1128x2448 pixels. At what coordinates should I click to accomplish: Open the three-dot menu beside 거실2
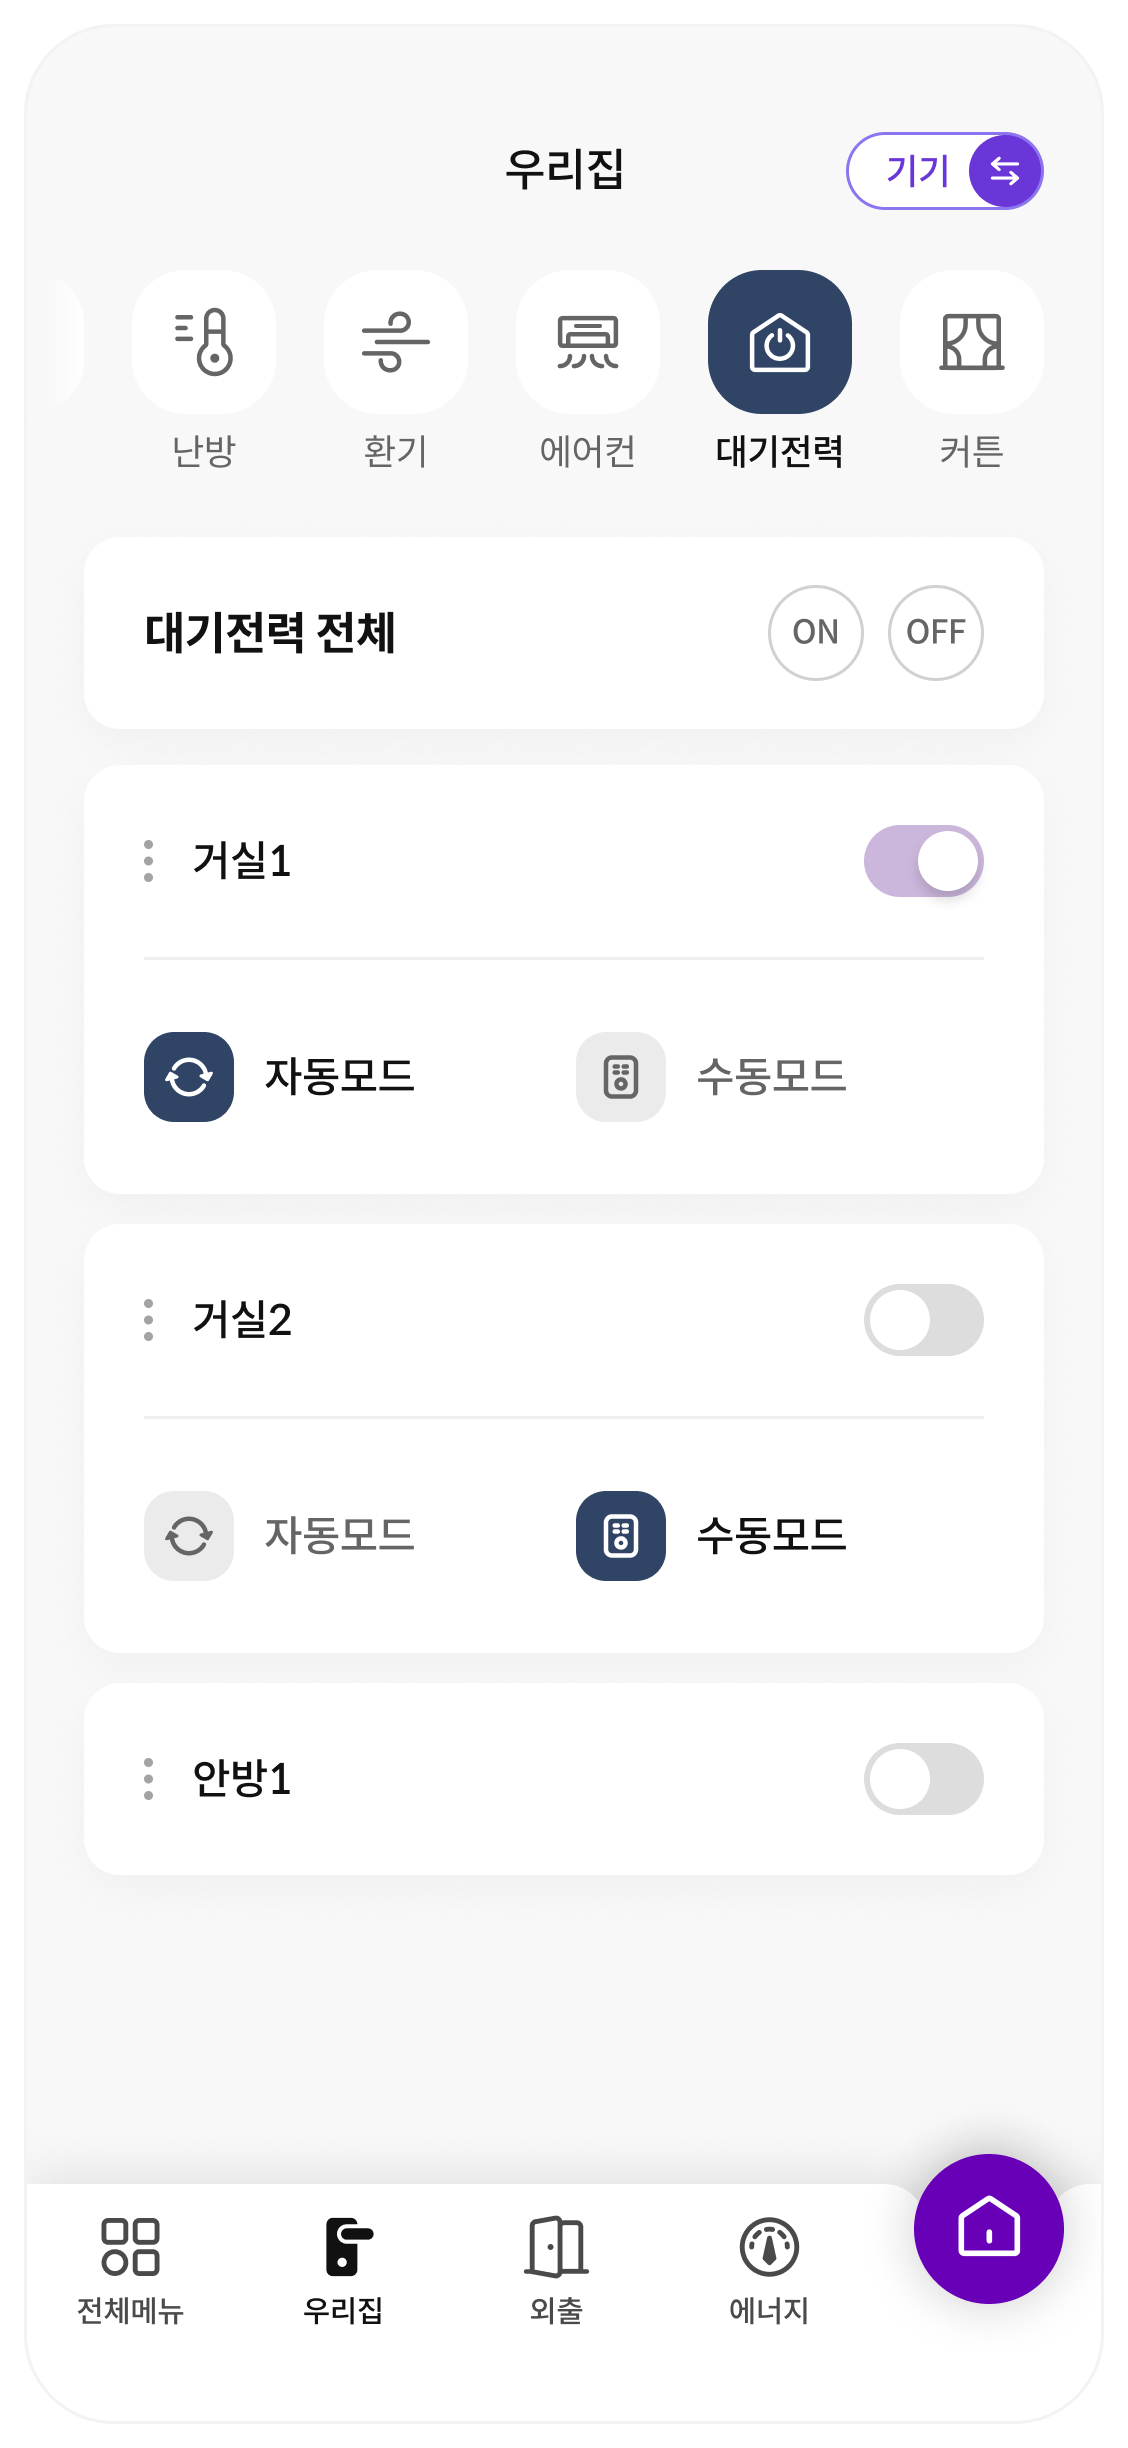(149, 1320)
